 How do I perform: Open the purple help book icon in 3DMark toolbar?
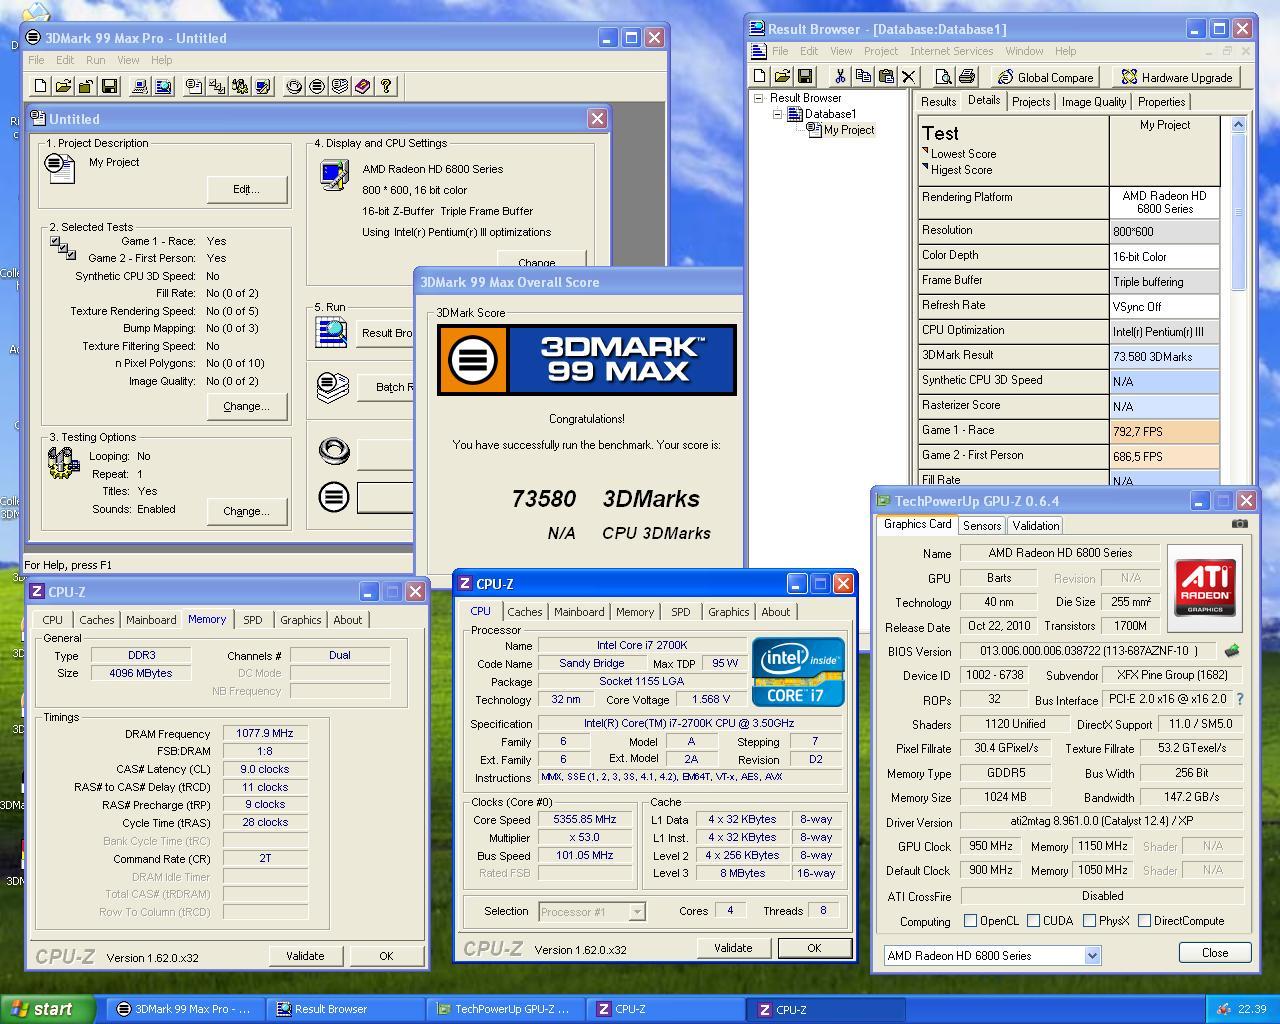pyautogui.click(x=363, y=87)
